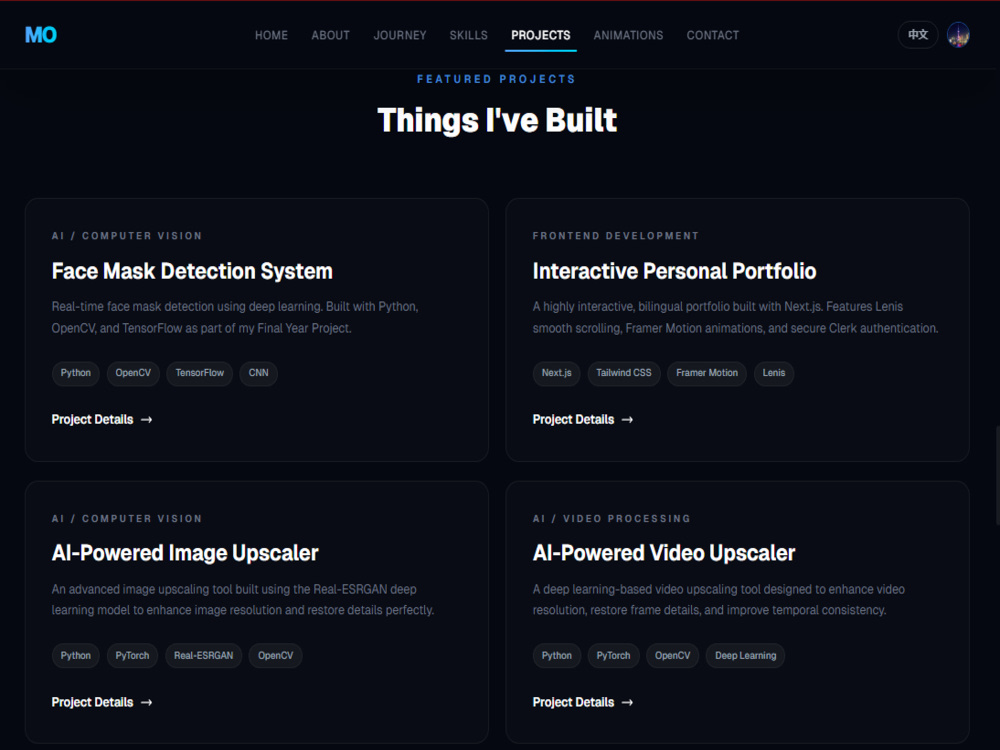The height and width of the screenshot is (750, 1000).
Task: Click arrow icon in Image Upscaler card
Action: 147,702
